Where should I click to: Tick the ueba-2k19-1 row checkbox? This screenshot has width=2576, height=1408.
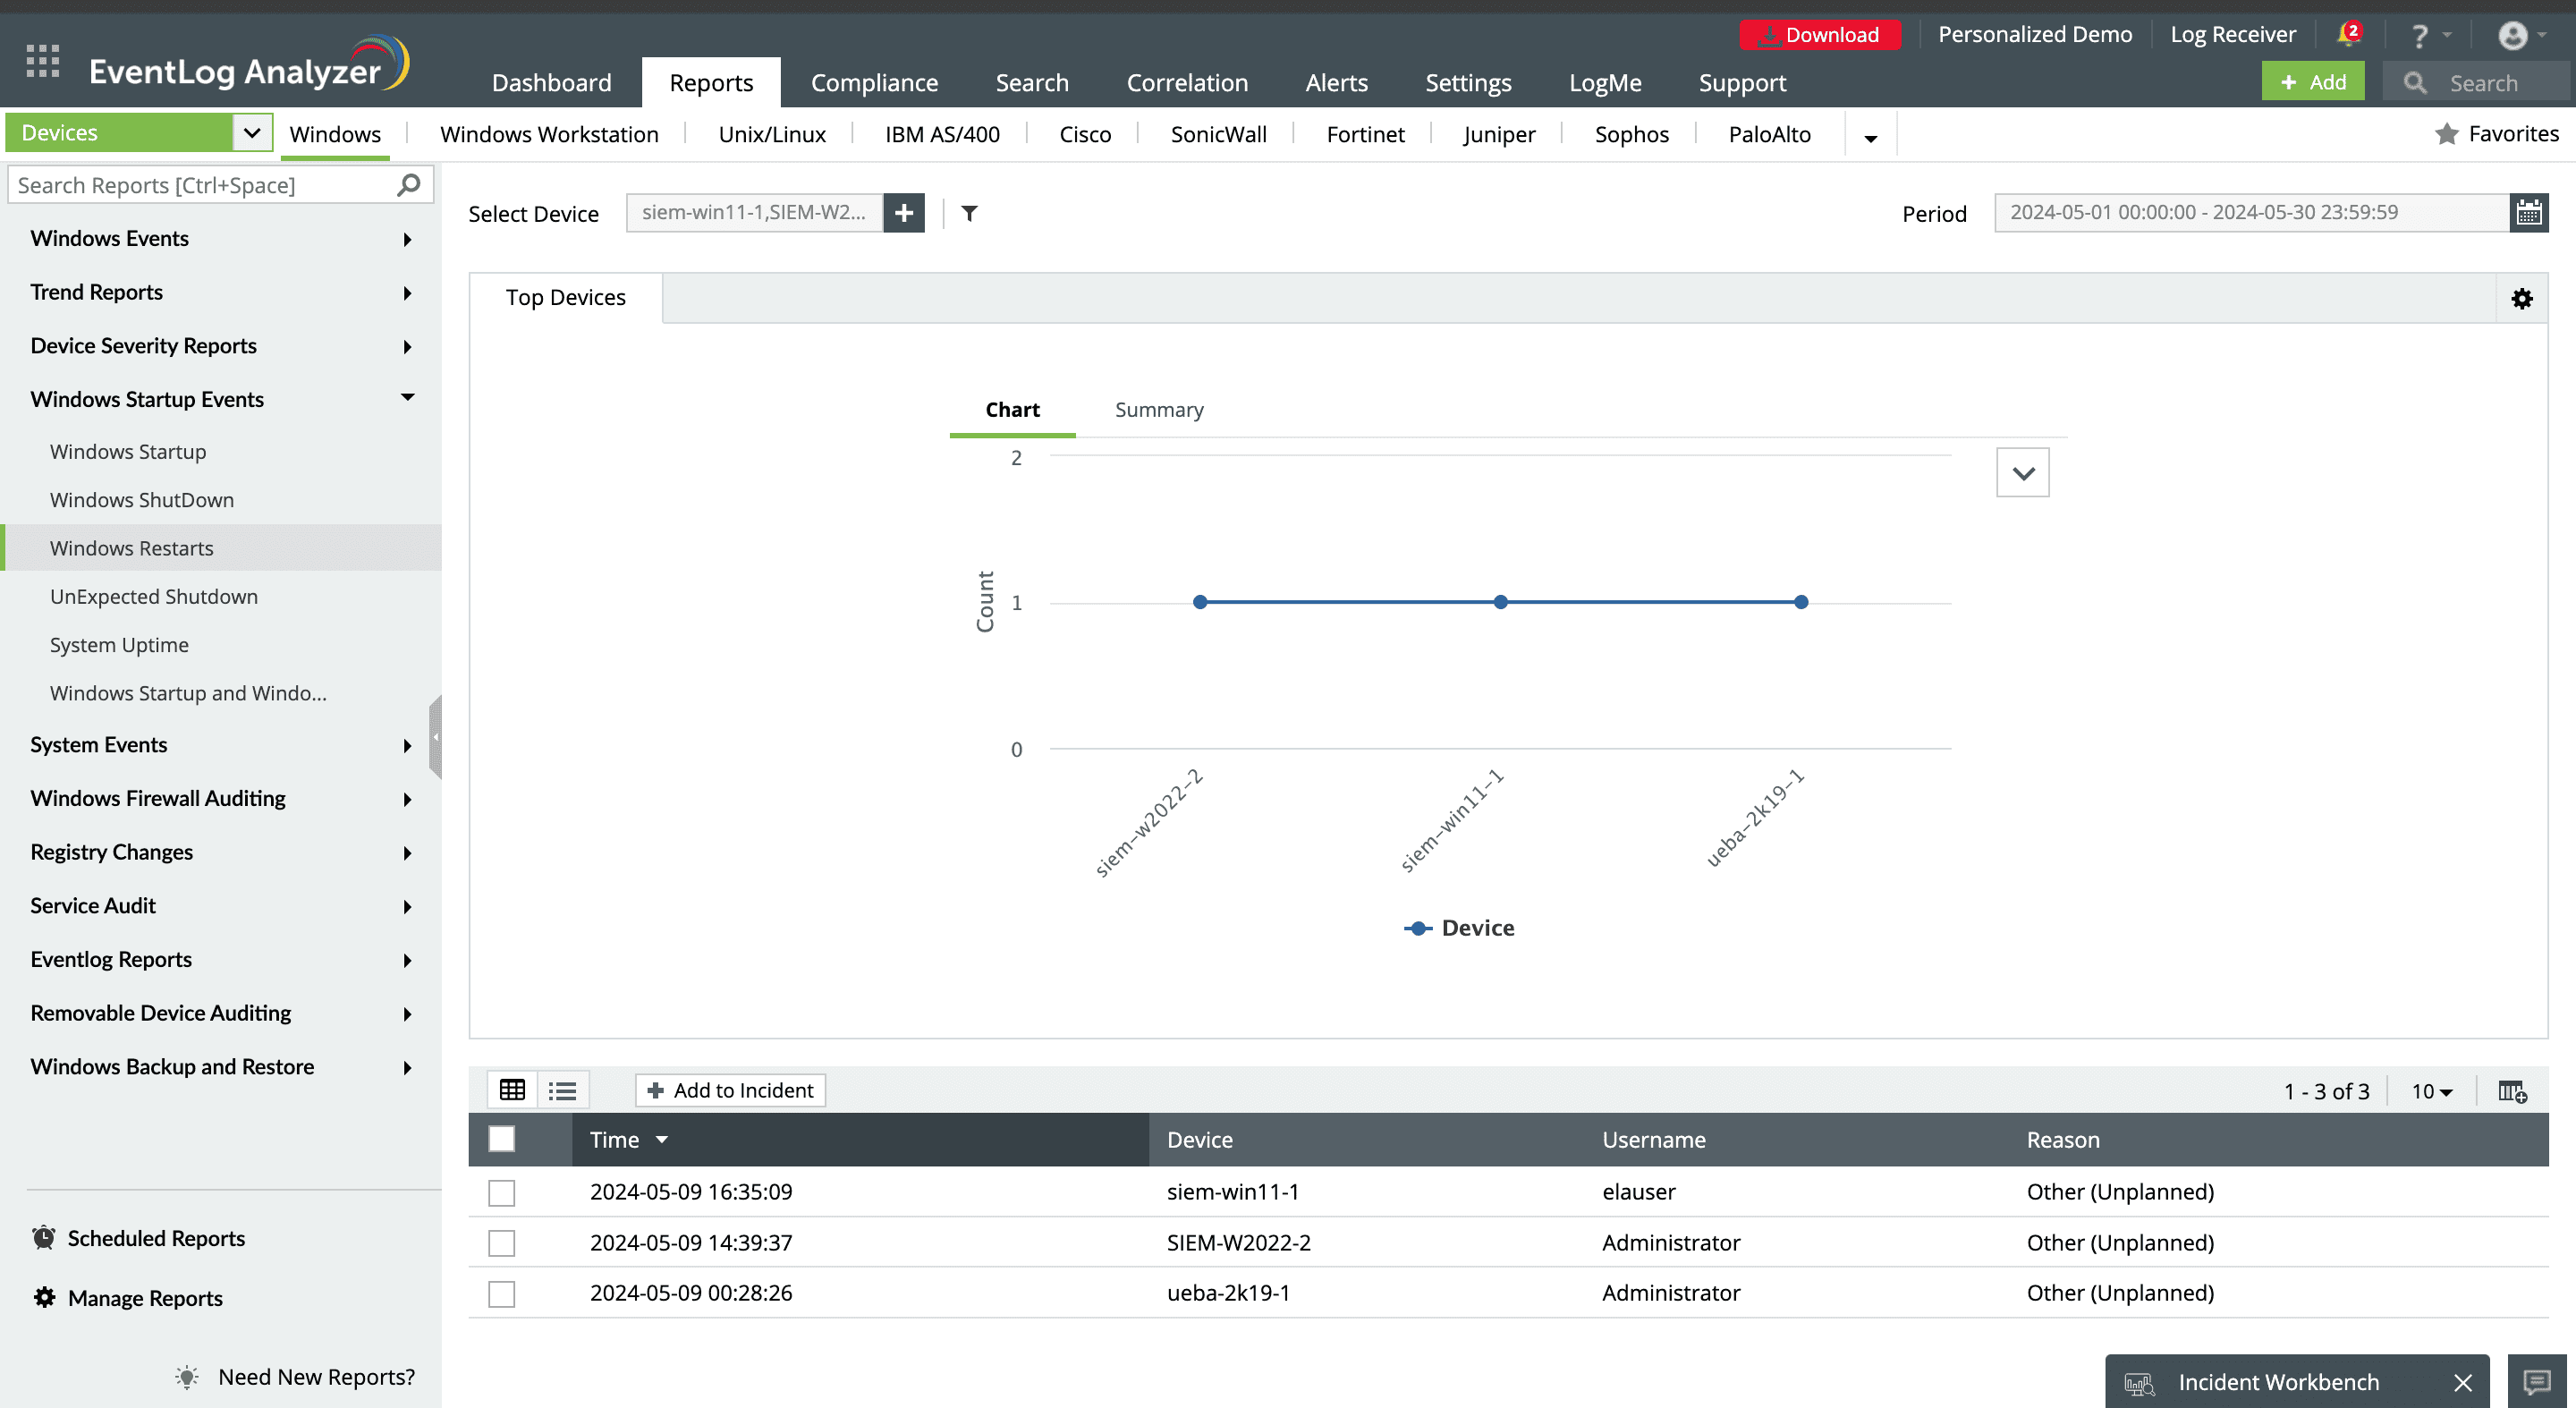tap(501, 1293)
